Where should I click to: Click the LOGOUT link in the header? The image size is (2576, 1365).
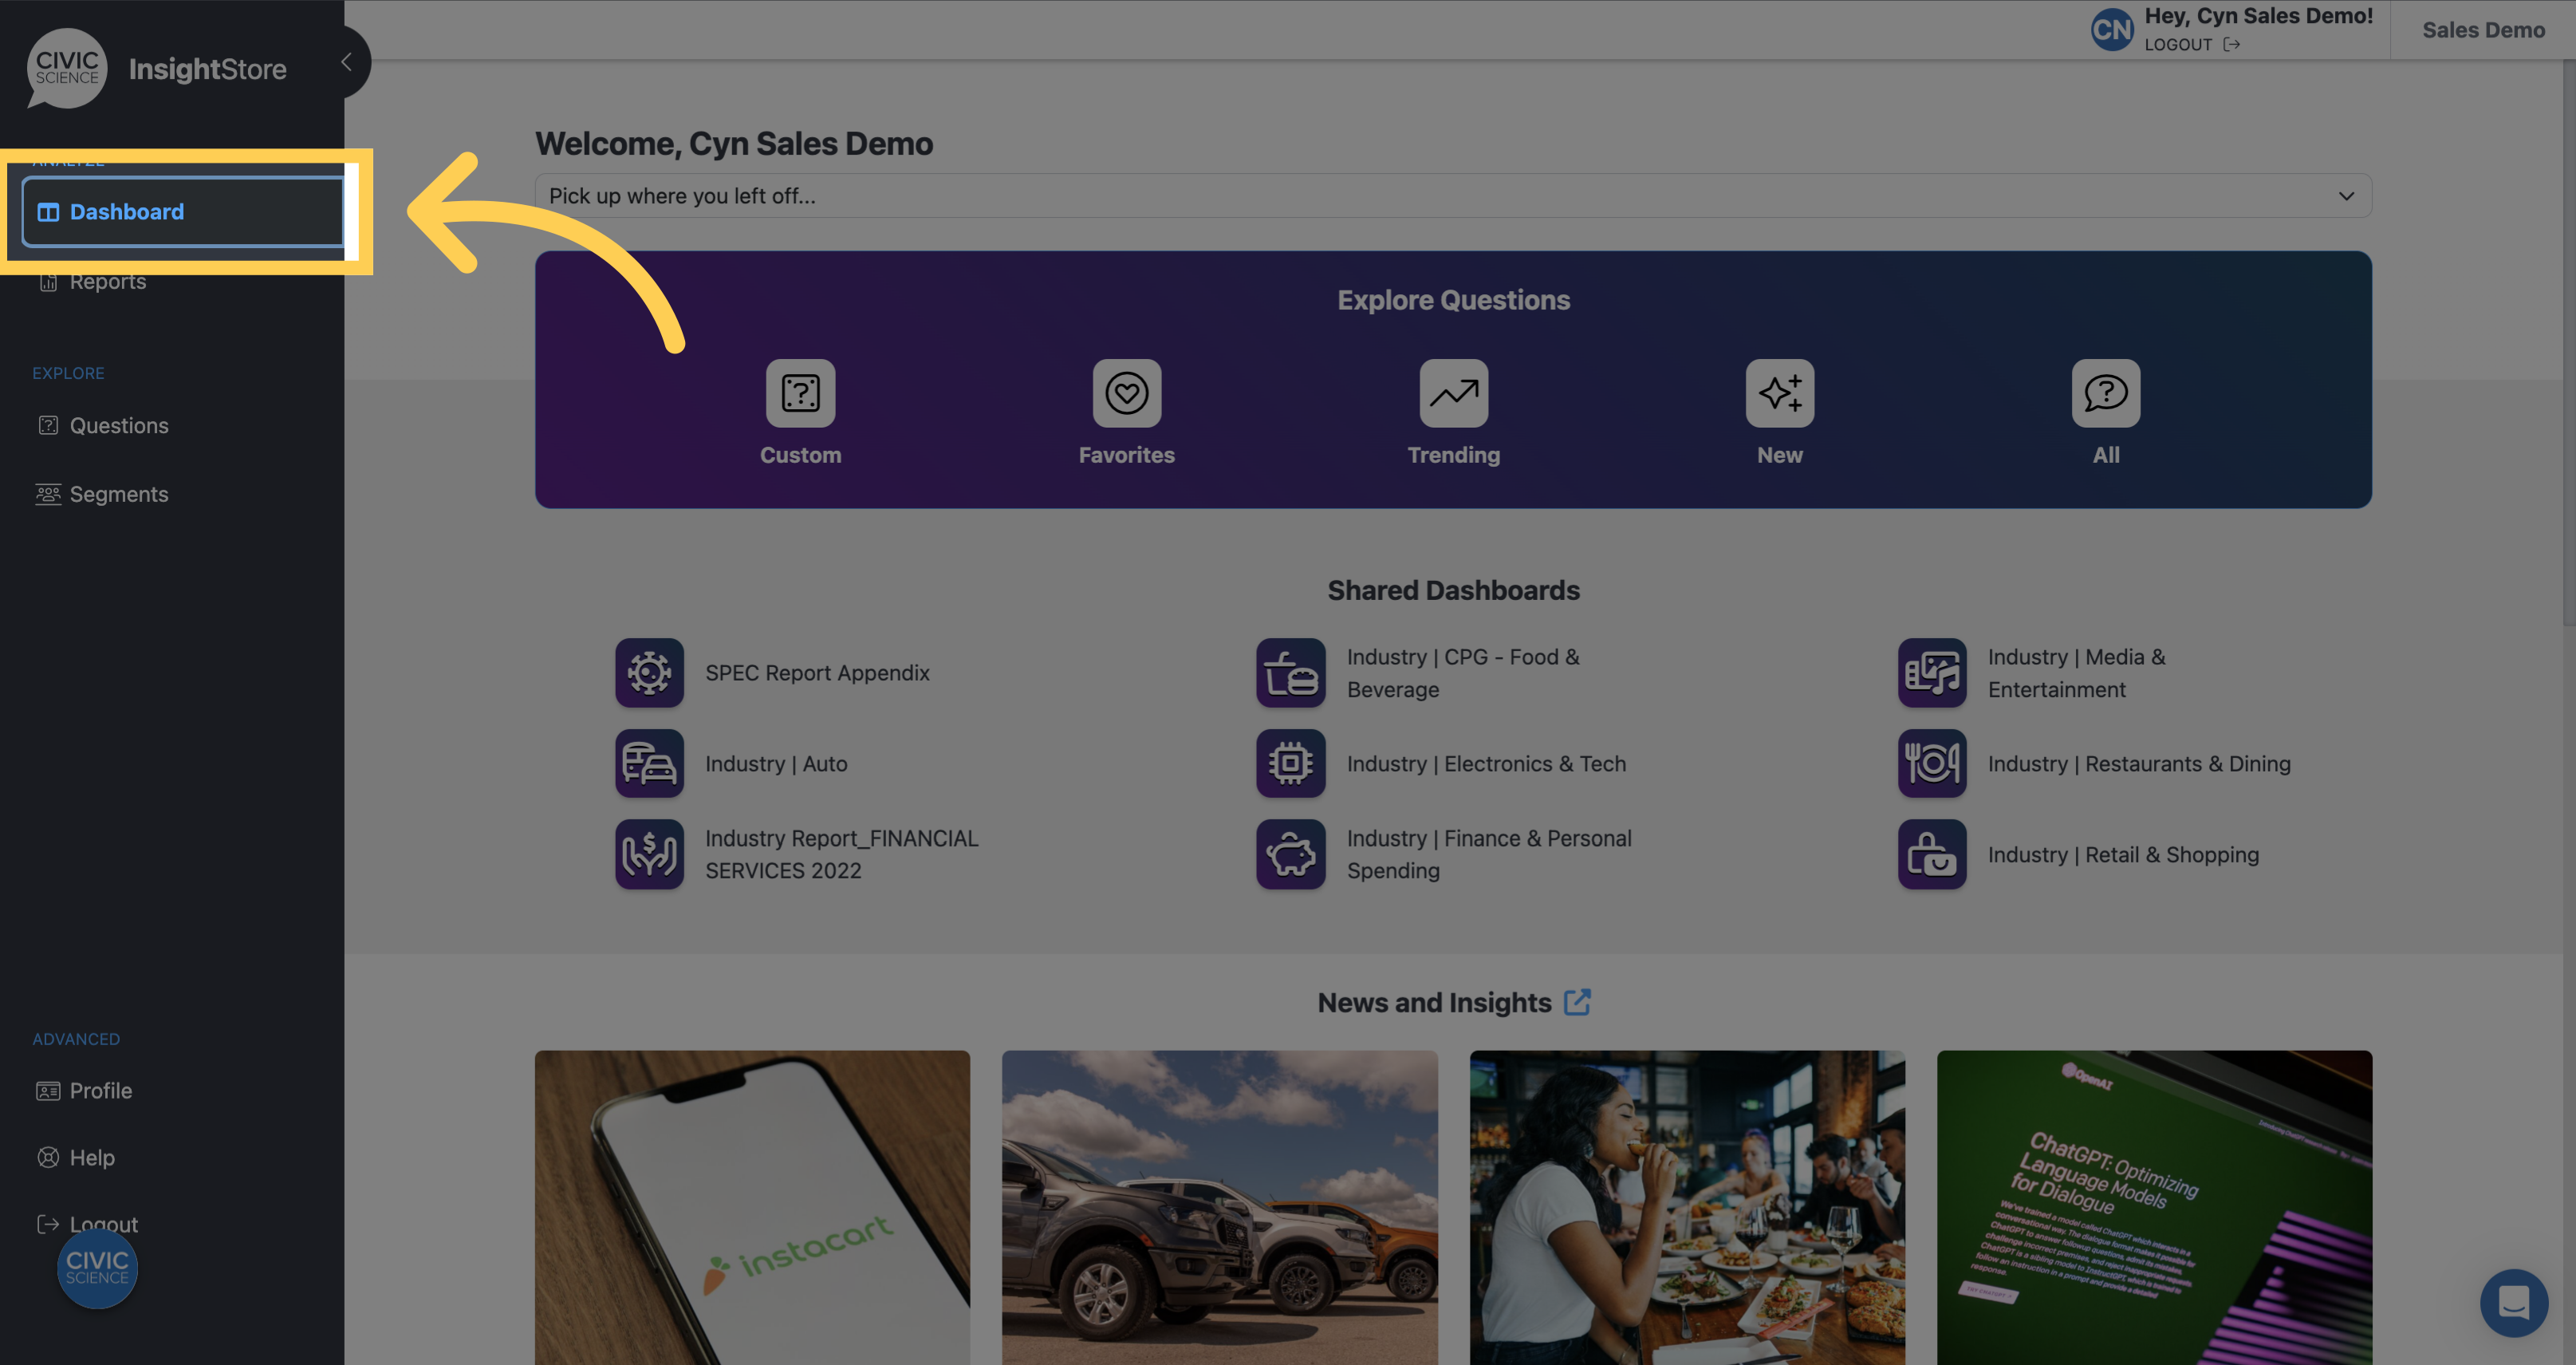(x=2191, y=44)
